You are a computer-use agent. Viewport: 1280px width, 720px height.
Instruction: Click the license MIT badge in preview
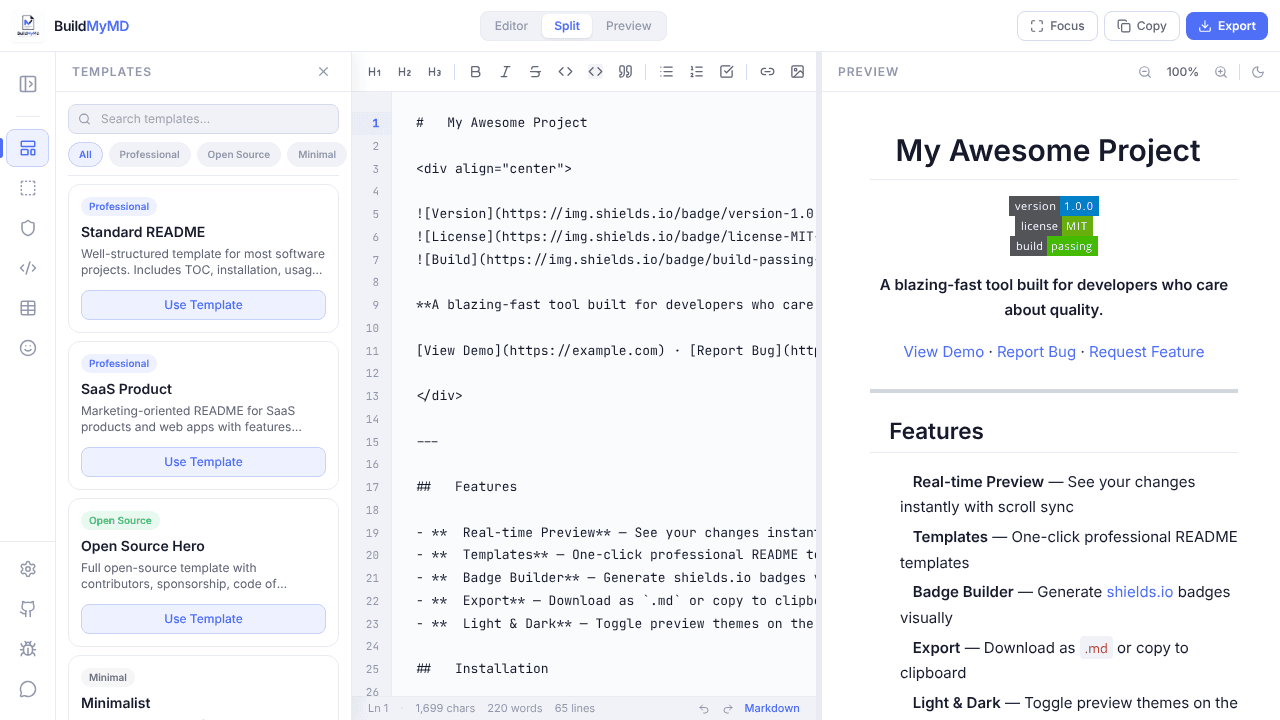[1054, 226]
